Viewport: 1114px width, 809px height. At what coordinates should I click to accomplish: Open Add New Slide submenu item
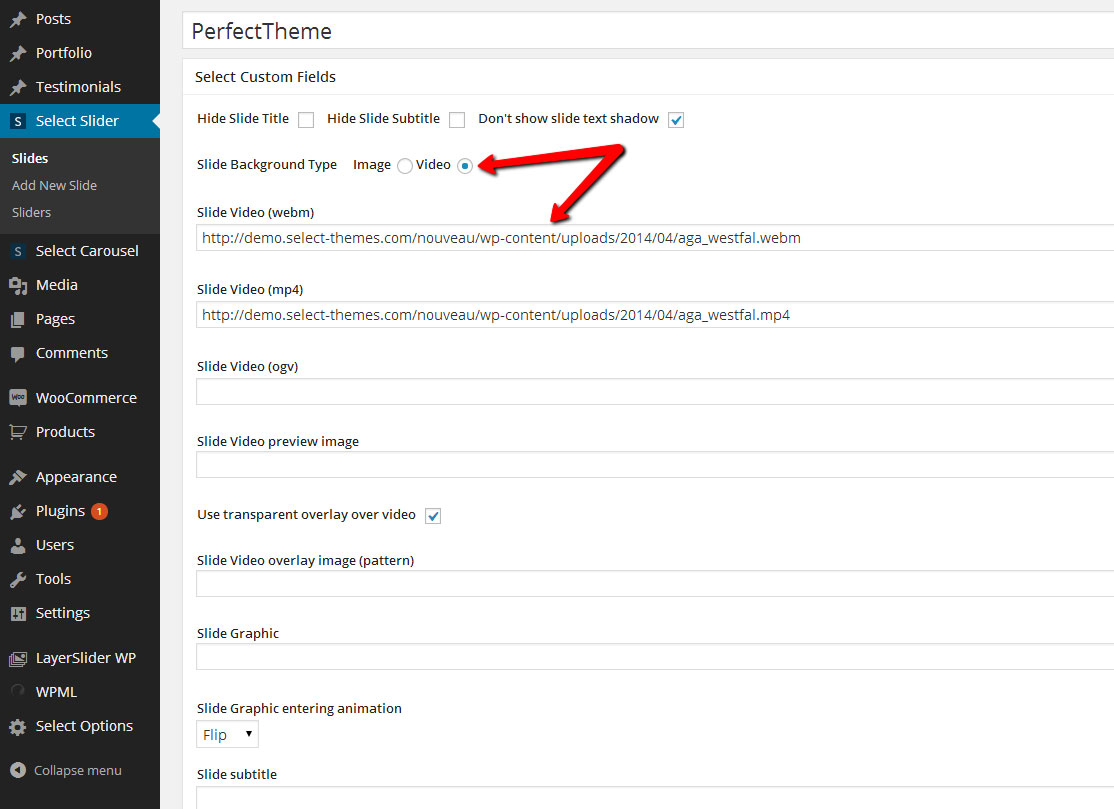pos(54,185)
